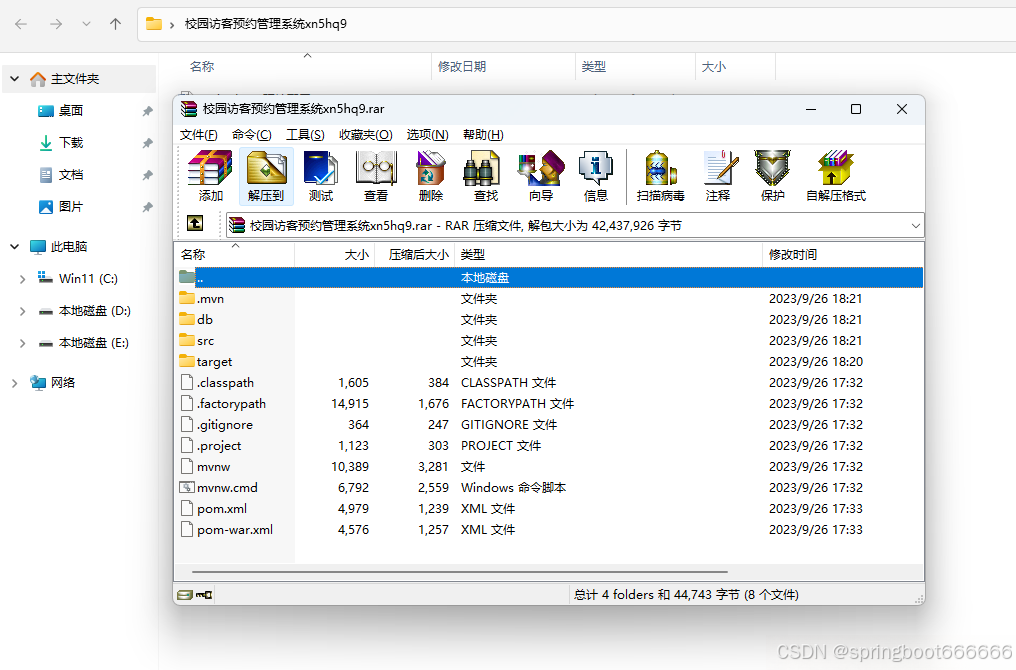Go up one level in WinRAR

[x=195, y=224]
